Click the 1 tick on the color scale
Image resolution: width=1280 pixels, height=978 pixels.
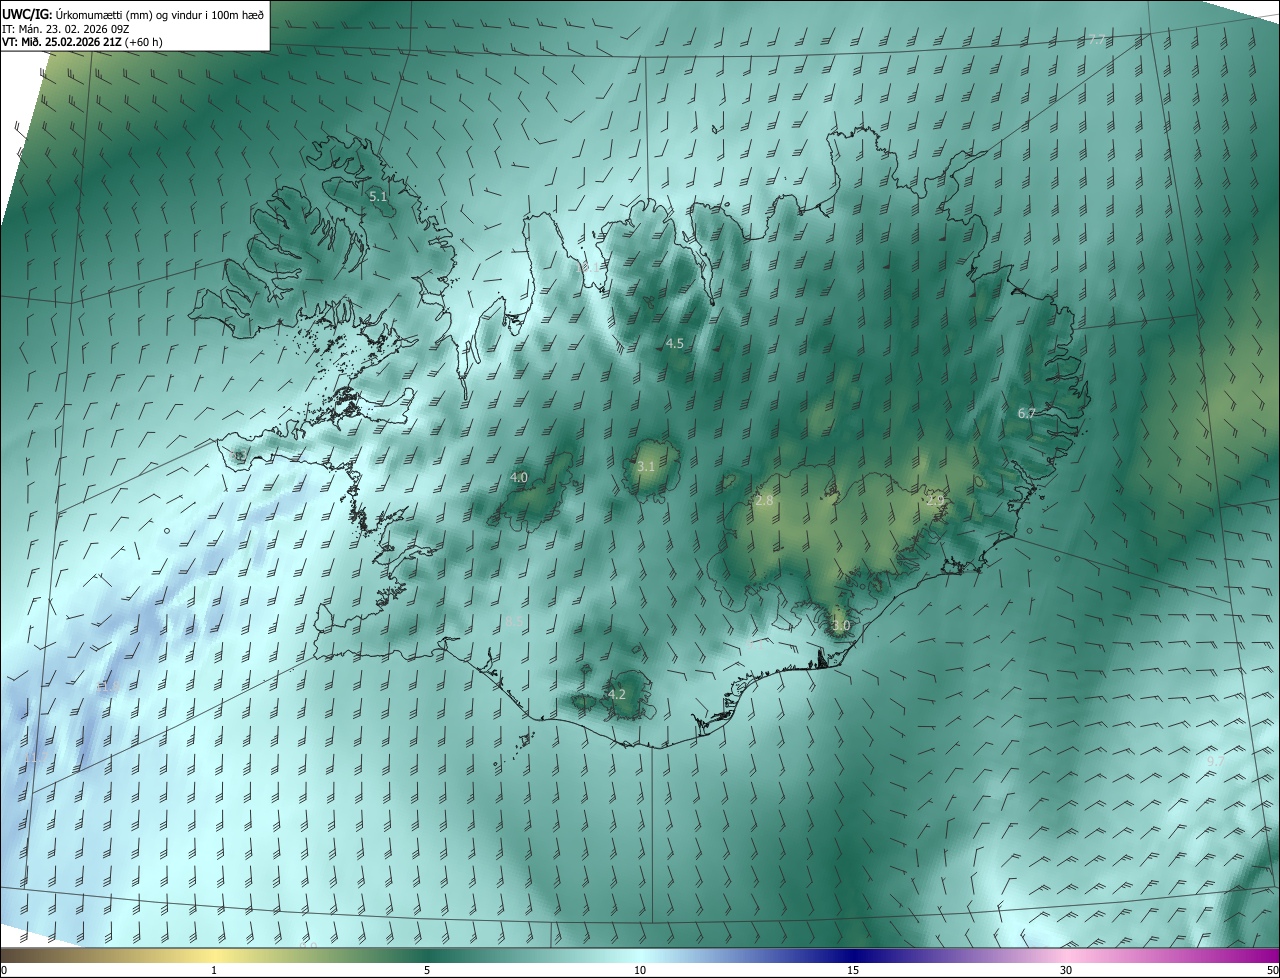coord(214,971)
